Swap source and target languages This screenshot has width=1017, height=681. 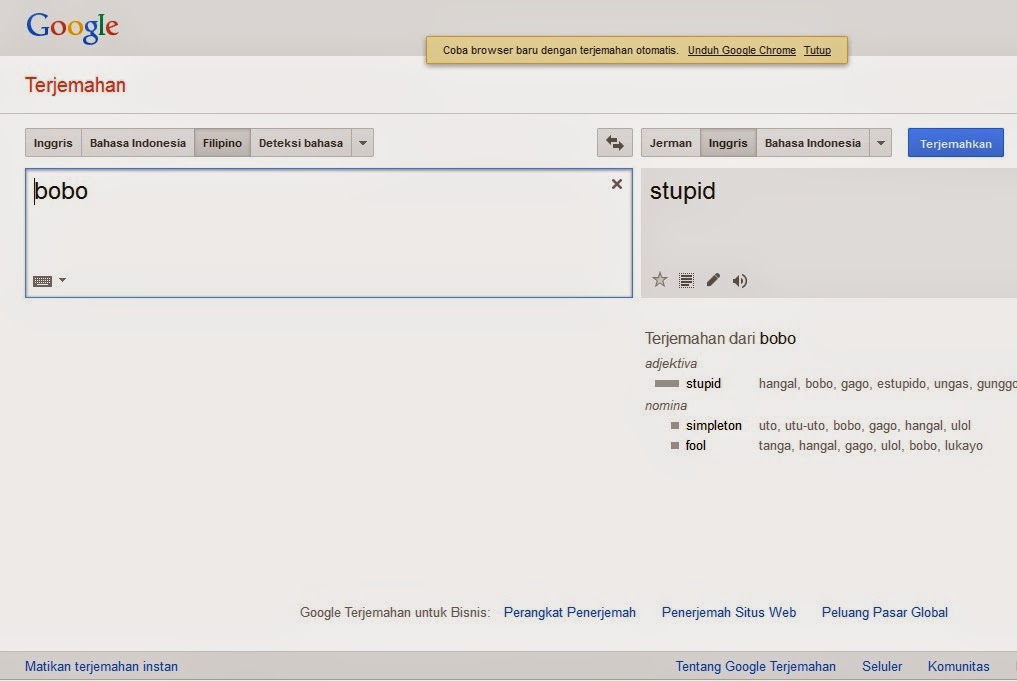coord(614,143)
